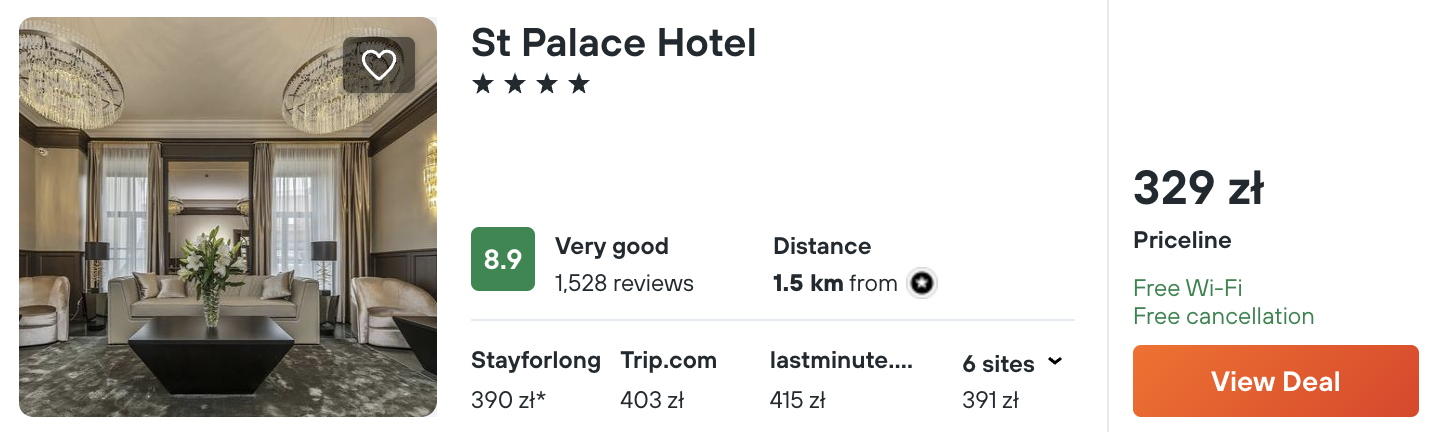Open the hotel lobby photo
The width and height of the screenshot is (1432, 432).
click(x=228, y=217)
